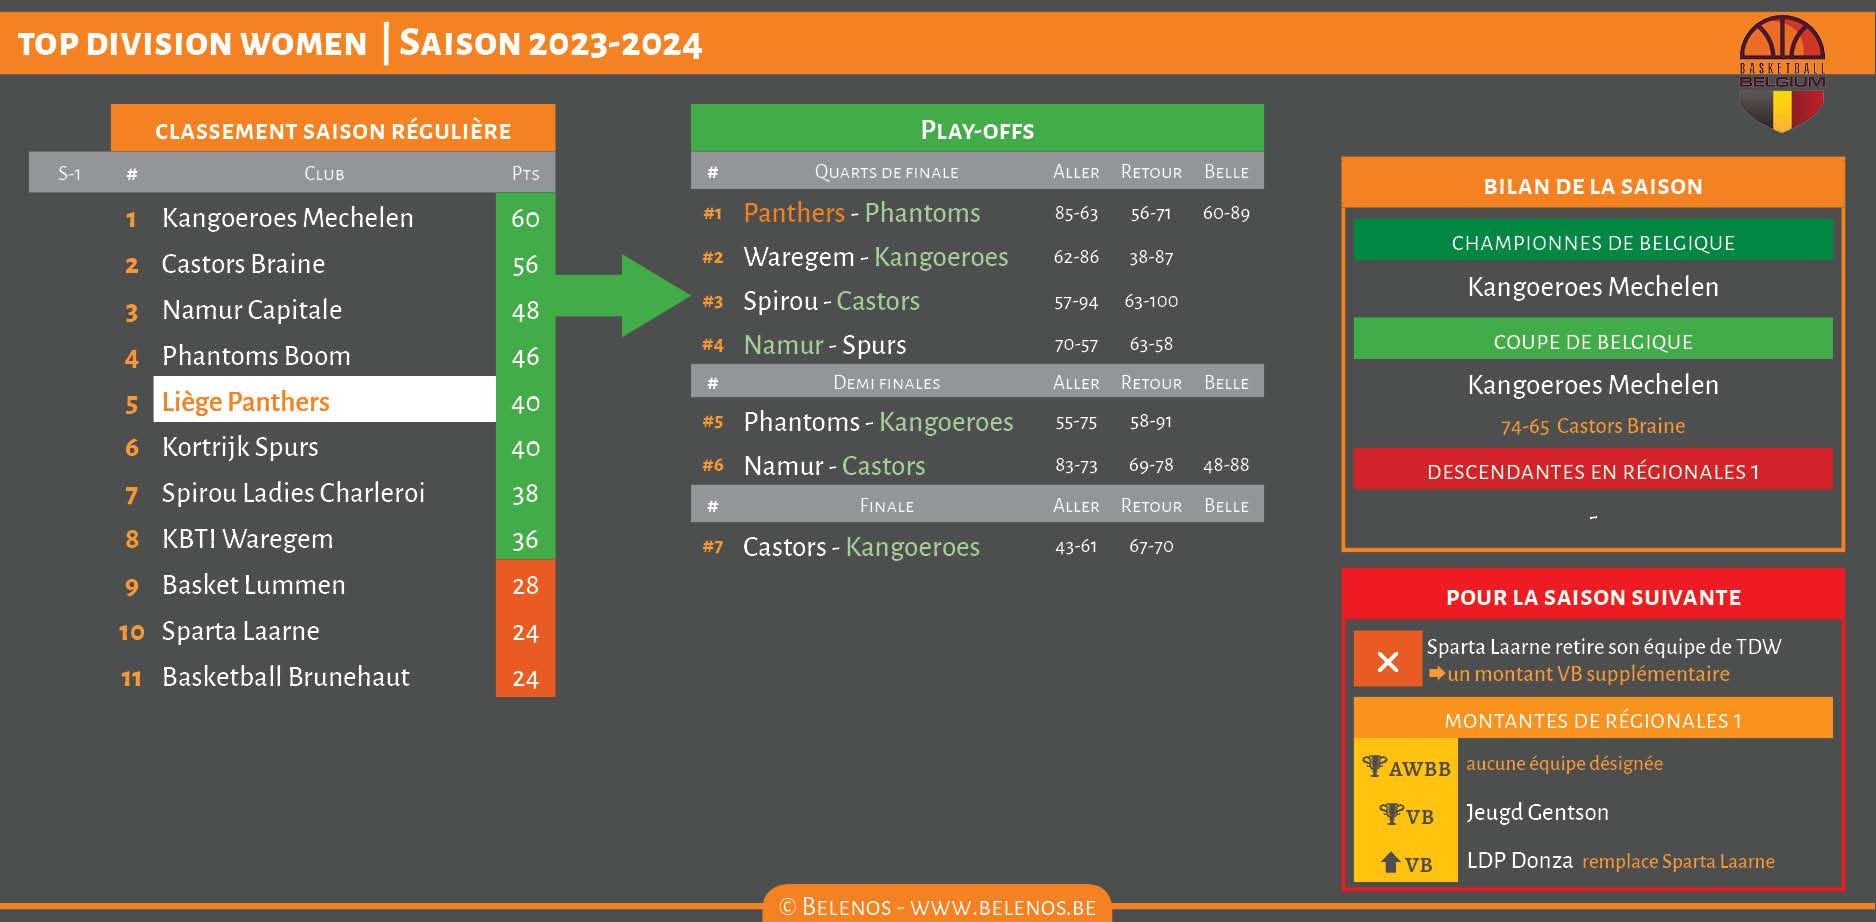Click Kangoeroes Mechelen in the standings

point(287,218)
